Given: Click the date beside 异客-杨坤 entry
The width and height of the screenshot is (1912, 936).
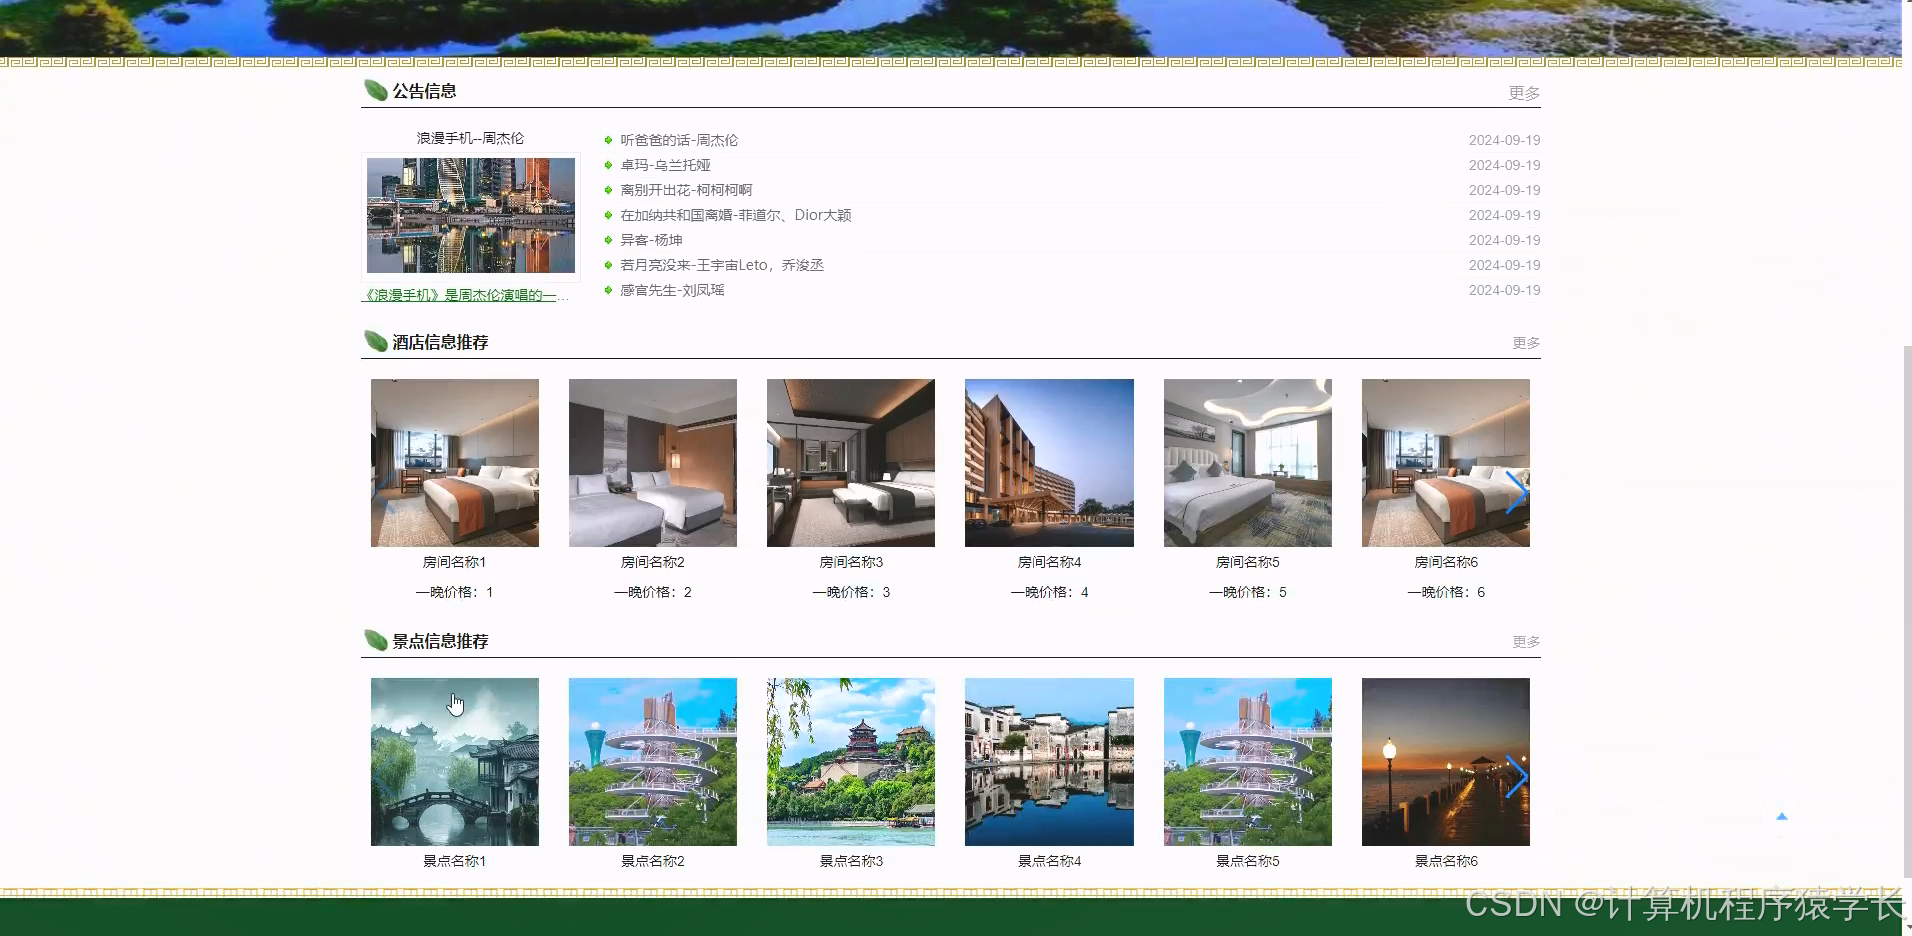Looking at the screenshot, I should 1504,240.
